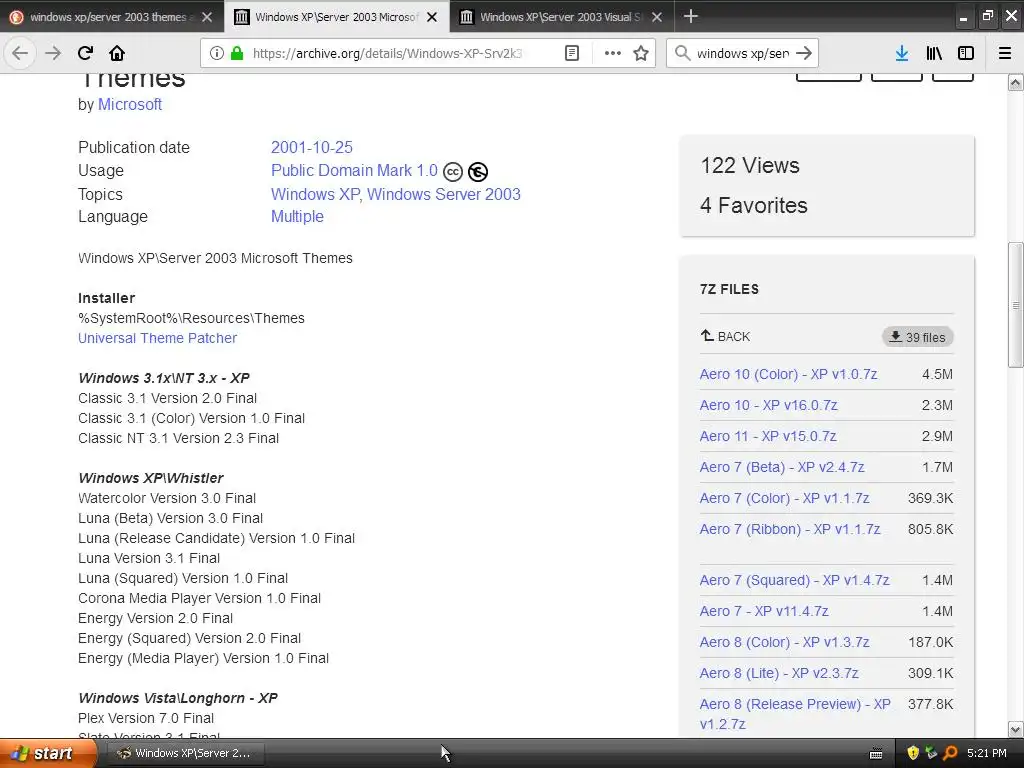1024x768 pixels.
Task: Click the magnifier icon in system tray
Action: pyautogui.click(x=950, y=753)
